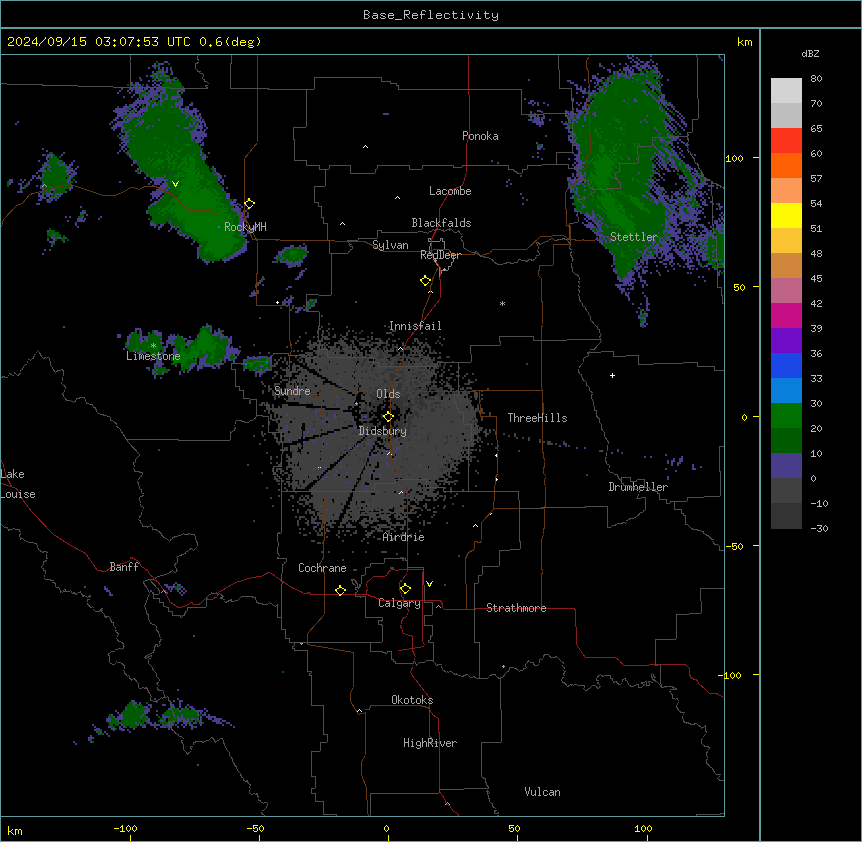862x842 pixels.
Task: Click the RedDeer city label
Action: pos(440,255)
